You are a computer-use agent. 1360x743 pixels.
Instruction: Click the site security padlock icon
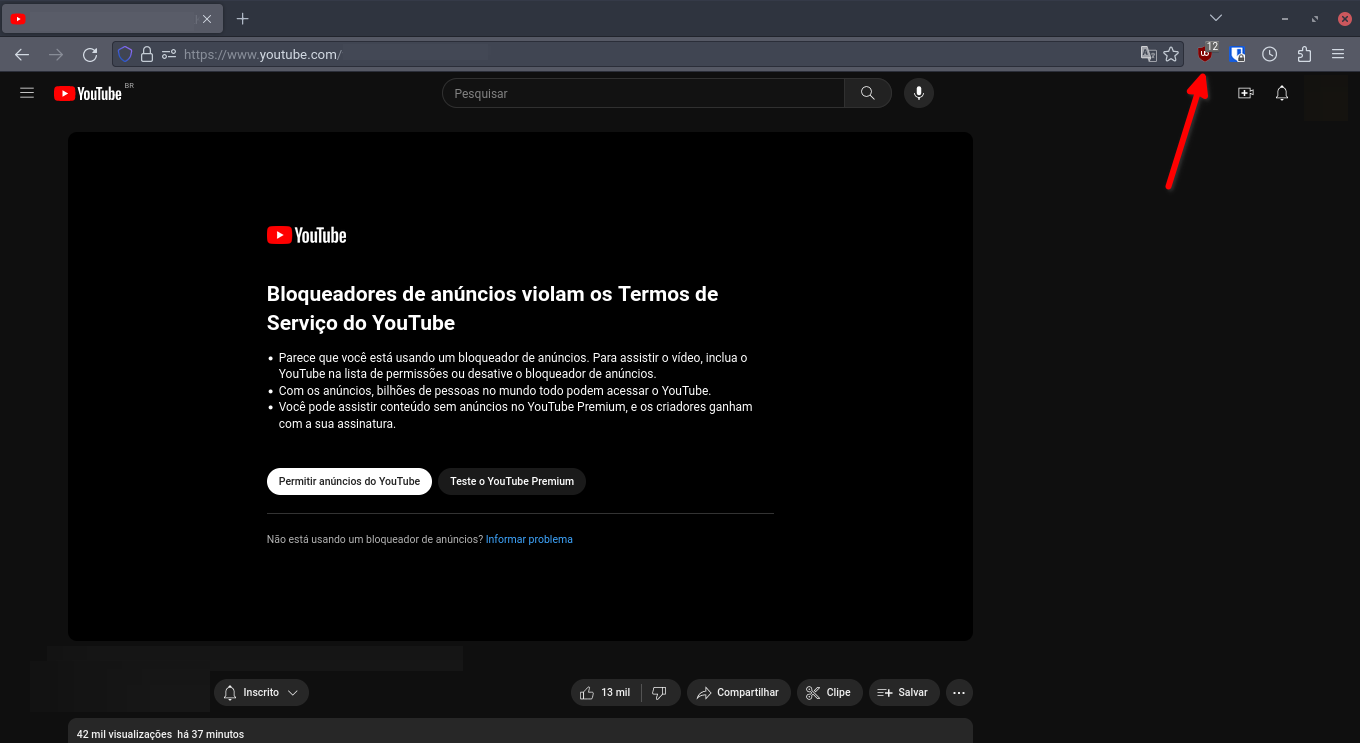point(147,54)
